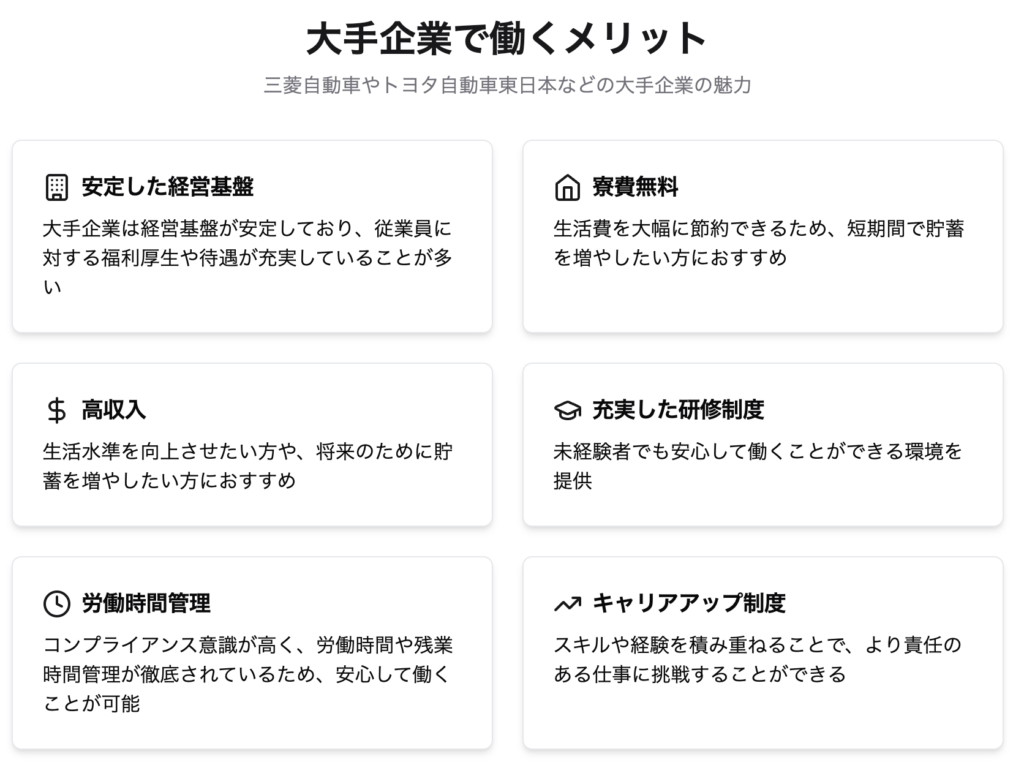Select the 寮費無料 card heading
Image resolution: width=1024 pixels, height=773 pixels.
[x=636, y=187]
